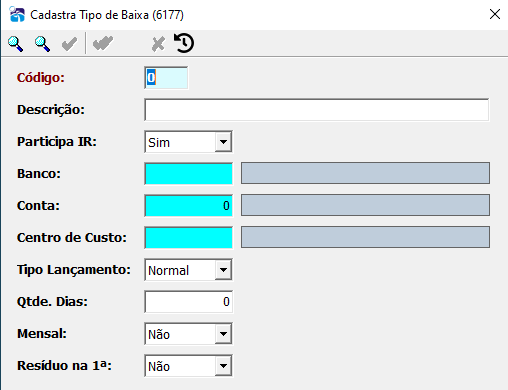Click the history clock arrow icon
The width and height of the screenshot is (508, 390).
(x=184, y=43)
